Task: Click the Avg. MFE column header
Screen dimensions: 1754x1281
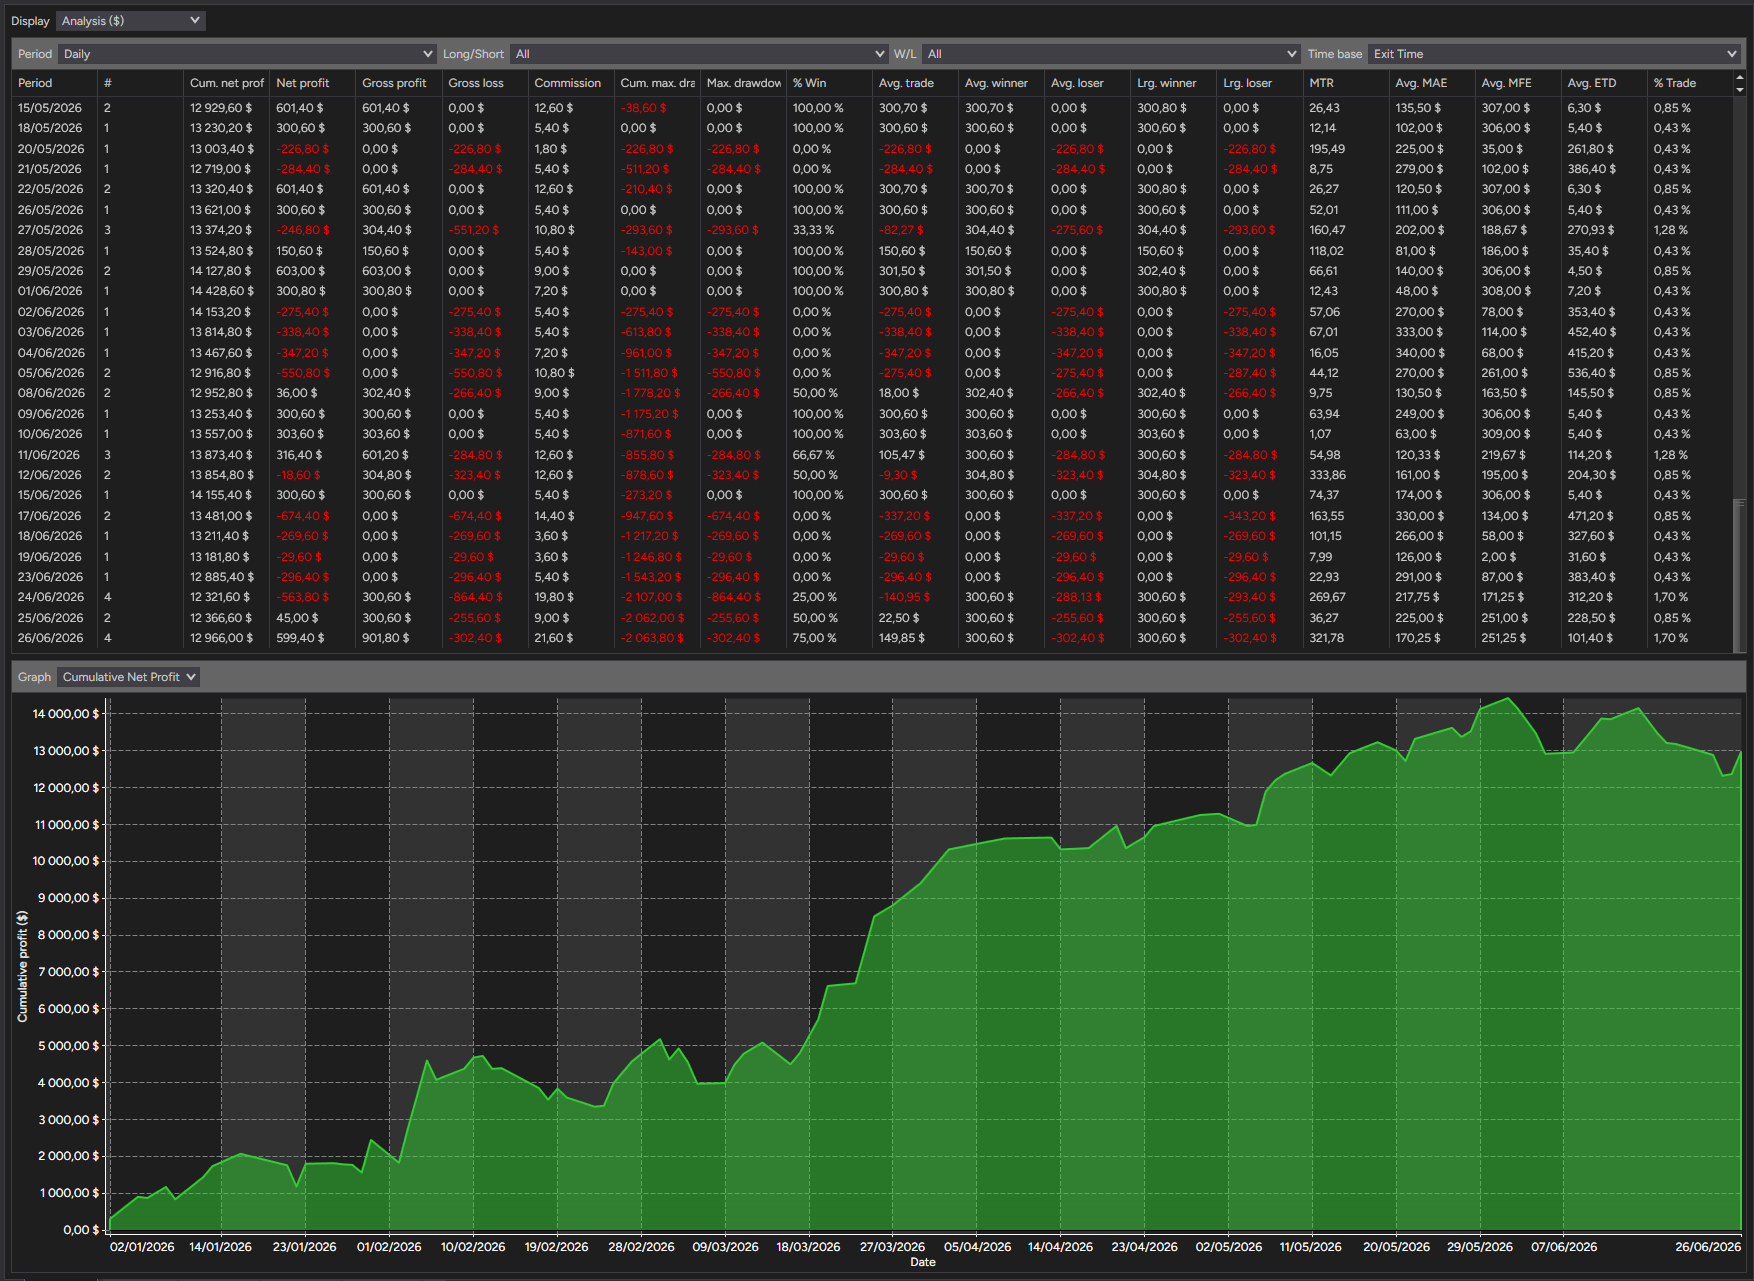Action: pos(1516,83)
